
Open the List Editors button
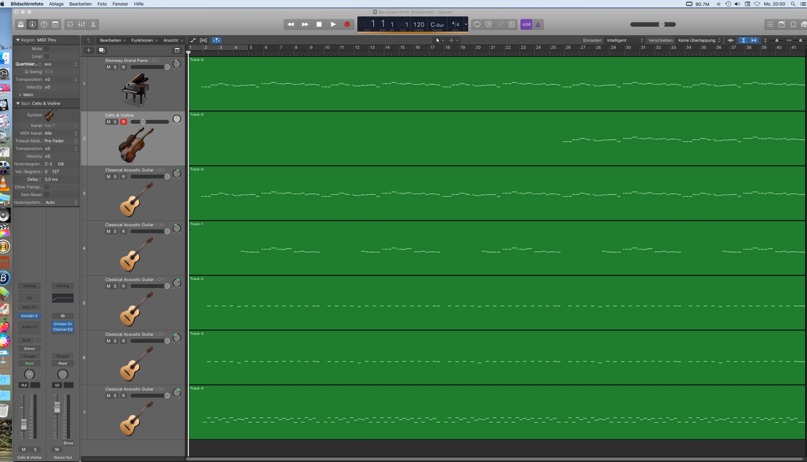coord(770,24)
